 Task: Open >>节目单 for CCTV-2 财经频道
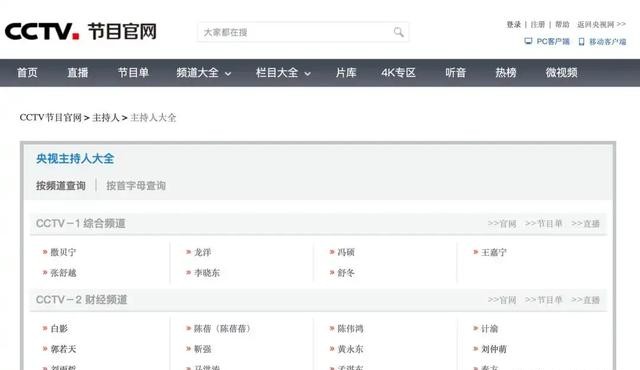tap(544, 300)
